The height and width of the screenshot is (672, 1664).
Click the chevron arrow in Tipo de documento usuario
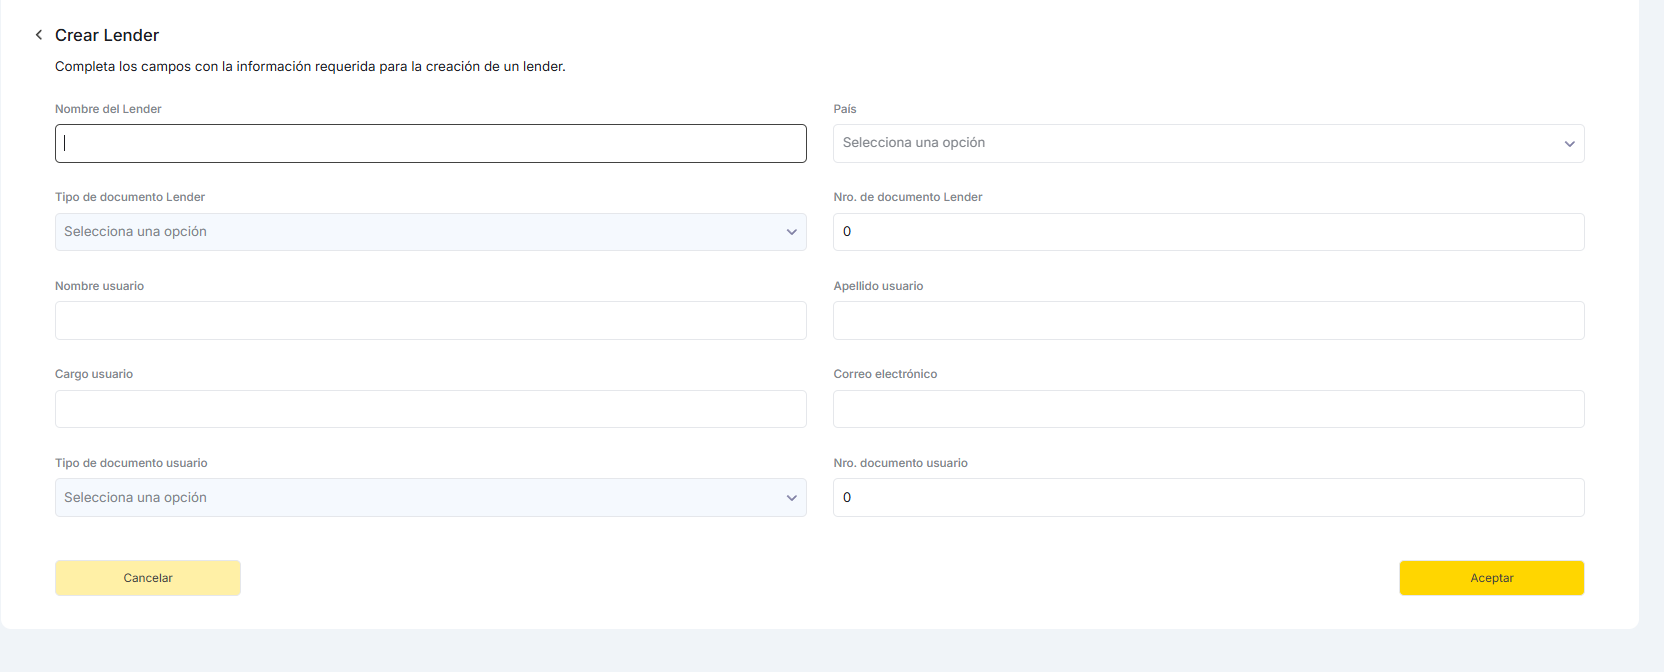click(791, 498)
